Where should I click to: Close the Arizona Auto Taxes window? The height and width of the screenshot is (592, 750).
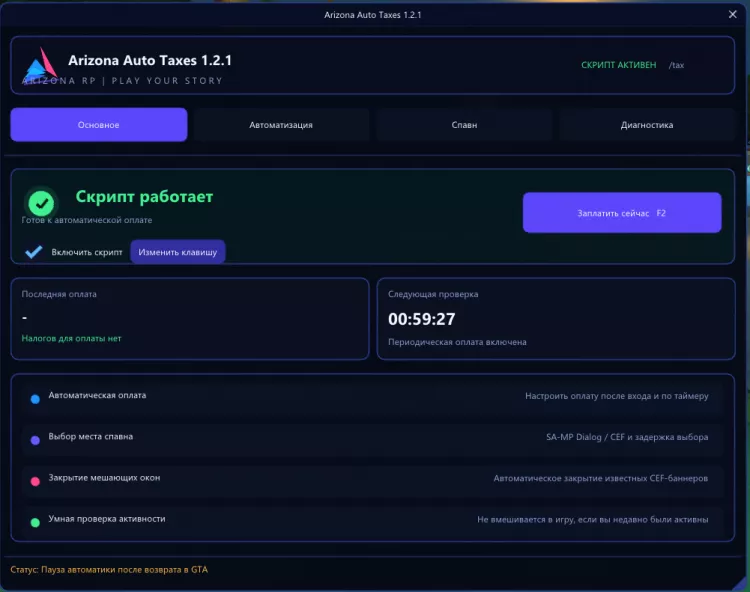[732, 14]
